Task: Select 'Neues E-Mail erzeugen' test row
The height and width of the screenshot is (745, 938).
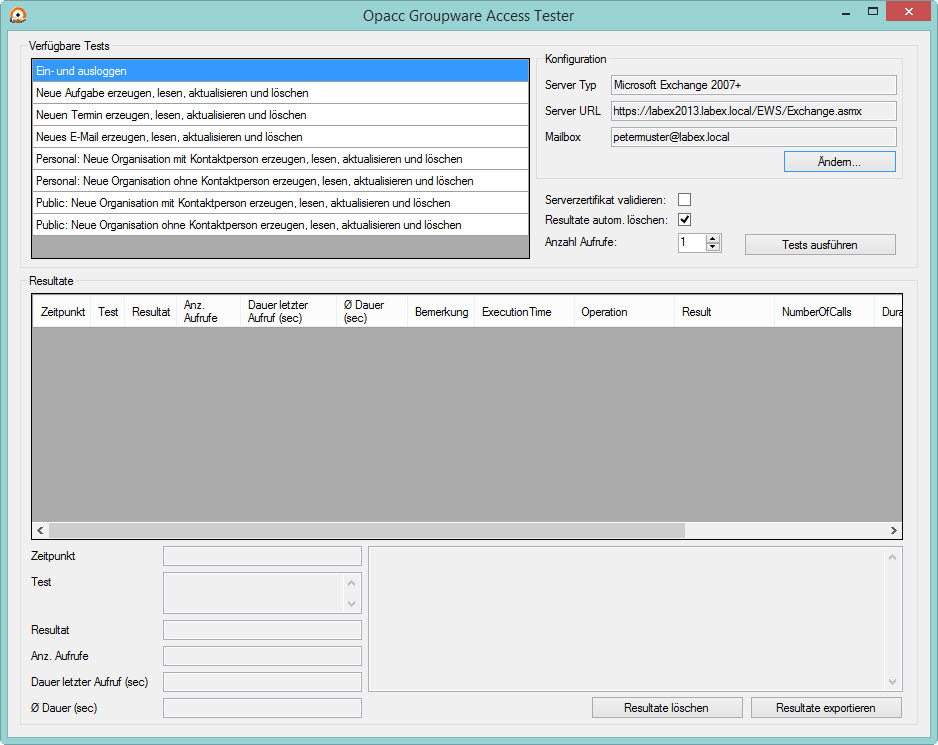Action: click(280, 137)
